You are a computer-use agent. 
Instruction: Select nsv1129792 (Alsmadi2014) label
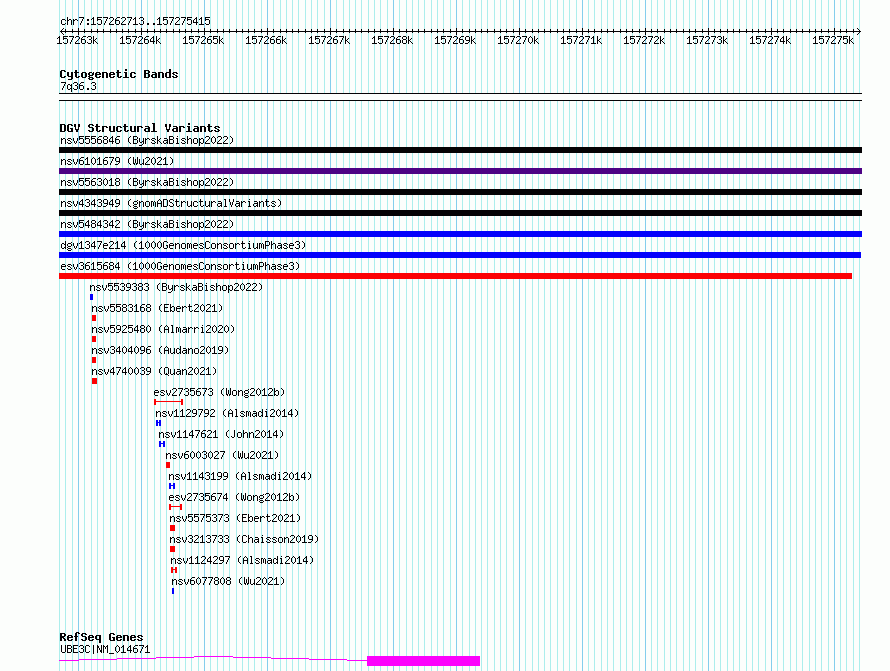(x=227, y=413)
